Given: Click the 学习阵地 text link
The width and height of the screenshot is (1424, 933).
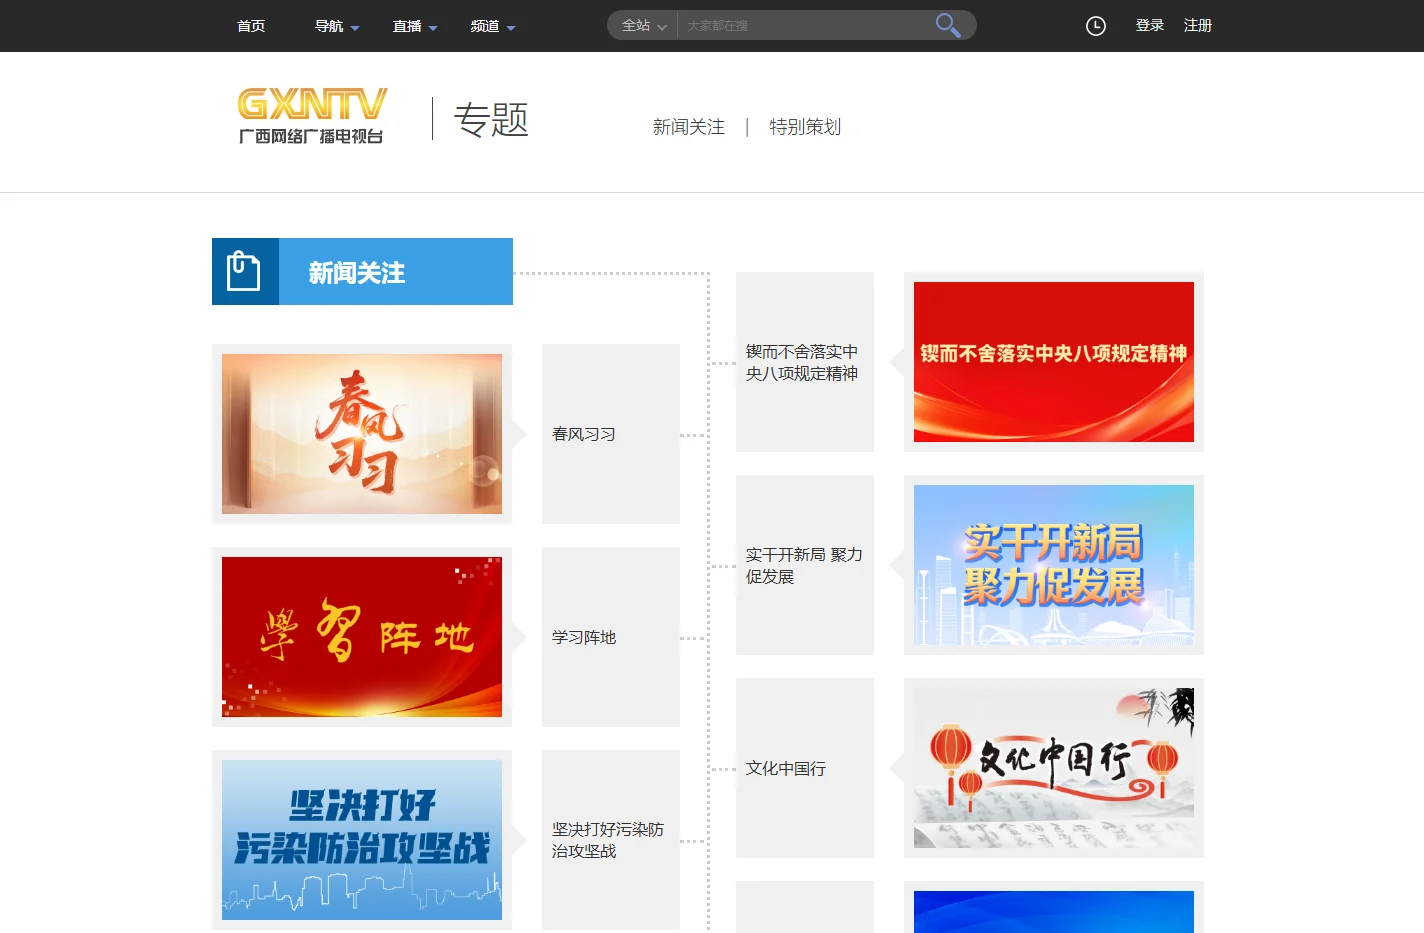Looking at the screenshot, I should point(584,637).
